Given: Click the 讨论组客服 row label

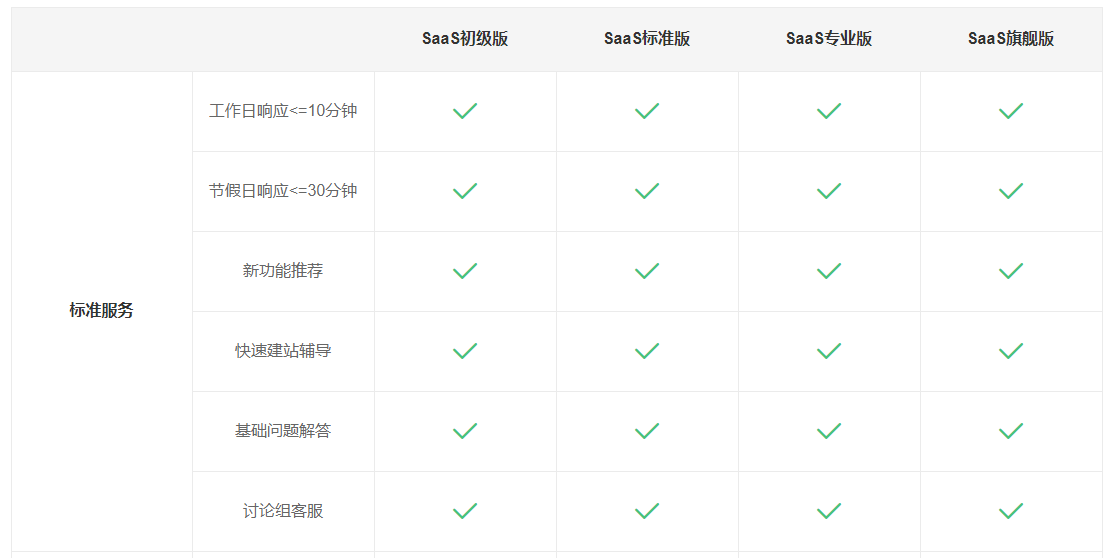Looking at the screenshot, I should [283, 511].
